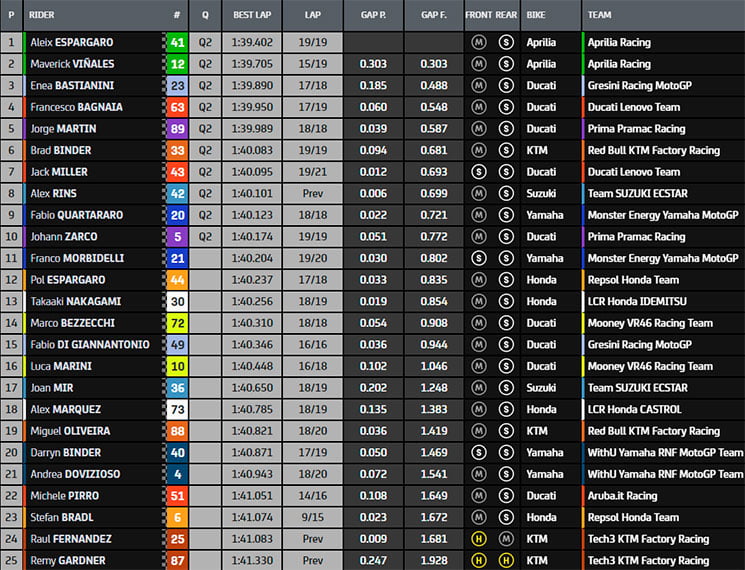Click Aleix Espargaro's front tyre M icon
Screen dimensions: 745x570
coord(478,43)
